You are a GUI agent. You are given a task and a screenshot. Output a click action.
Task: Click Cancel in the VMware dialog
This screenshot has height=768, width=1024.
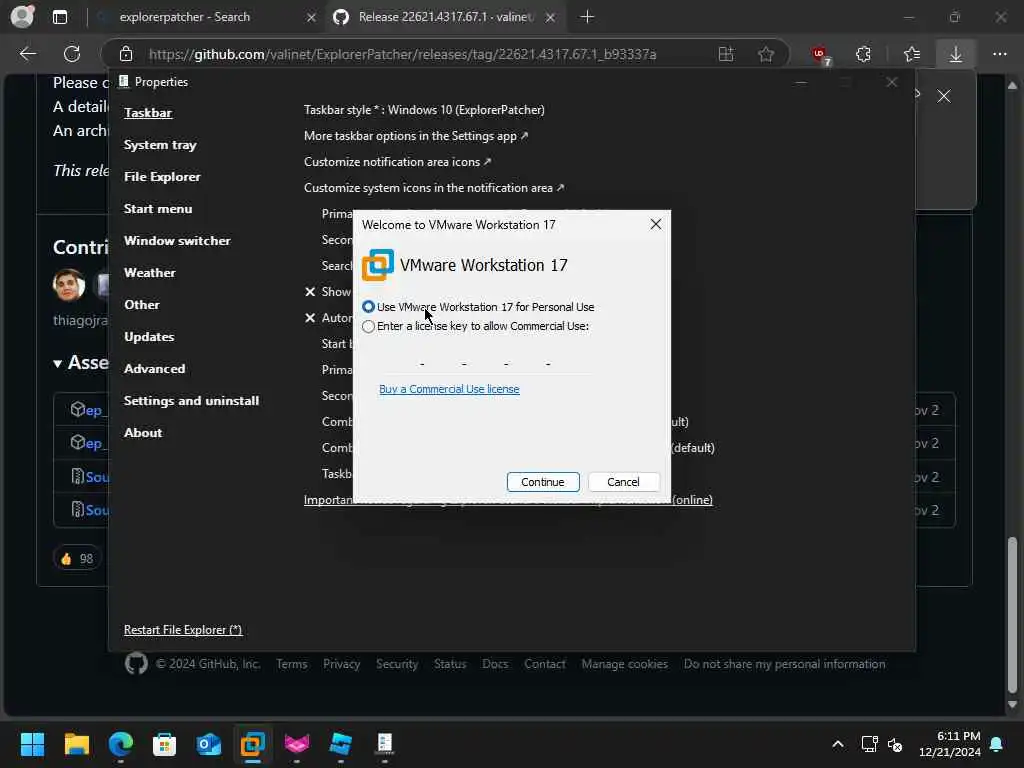623,482
